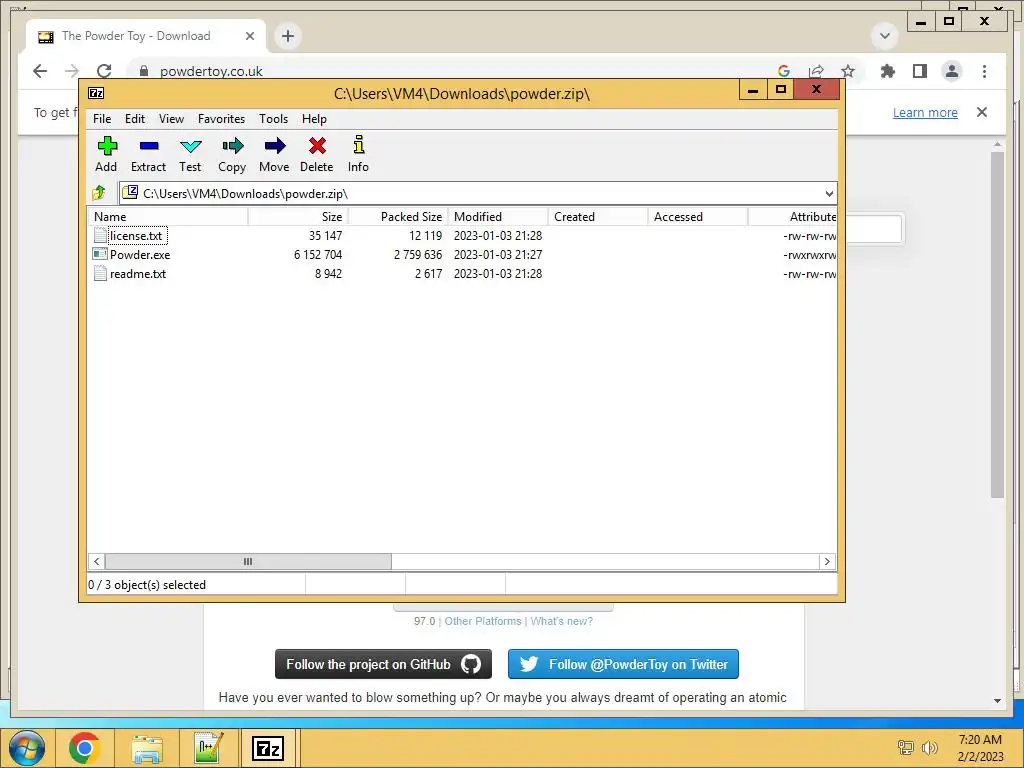Click the 7-Zip address path field
The width and height of the screenshot is (1024, 768).
[477, 193]
